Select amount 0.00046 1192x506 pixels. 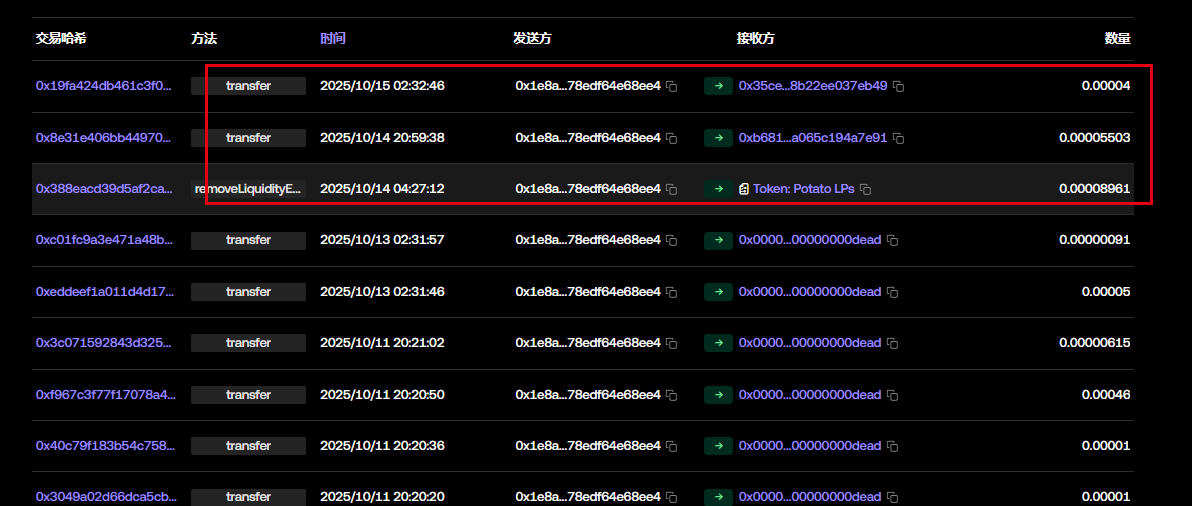[1106, 394]
